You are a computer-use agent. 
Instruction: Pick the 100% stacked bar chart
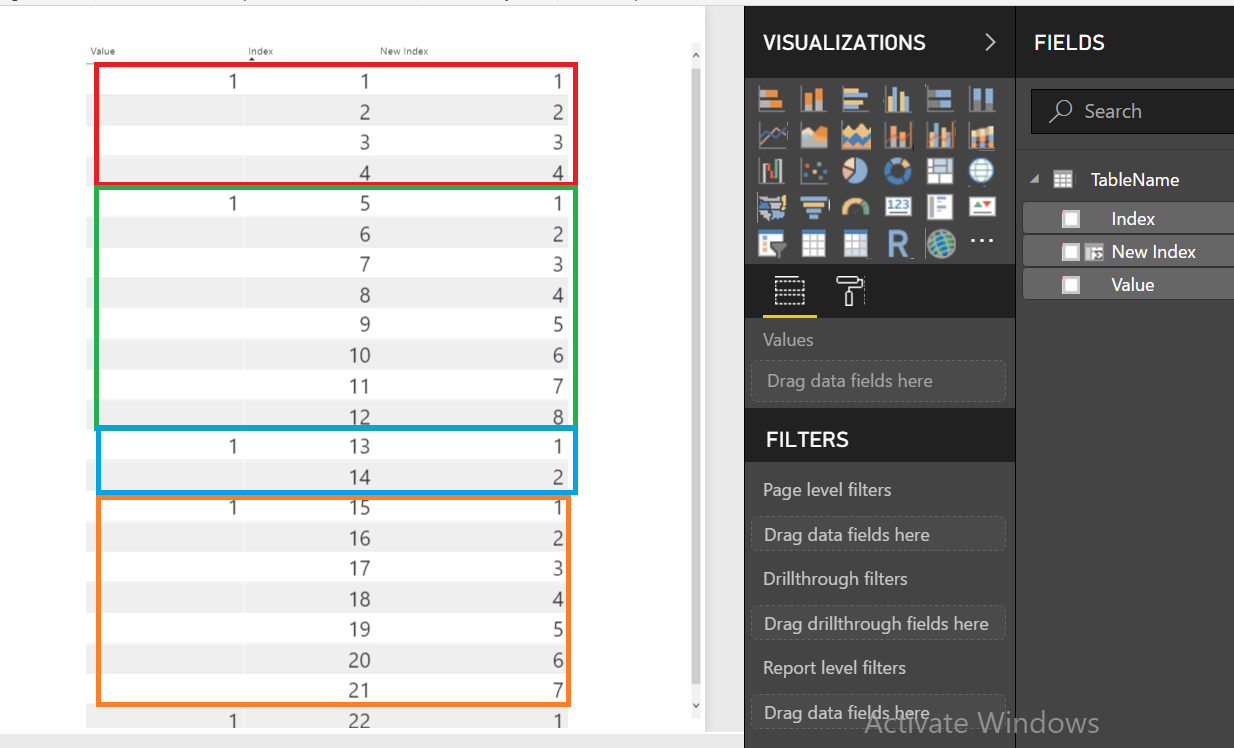[940, 99]
